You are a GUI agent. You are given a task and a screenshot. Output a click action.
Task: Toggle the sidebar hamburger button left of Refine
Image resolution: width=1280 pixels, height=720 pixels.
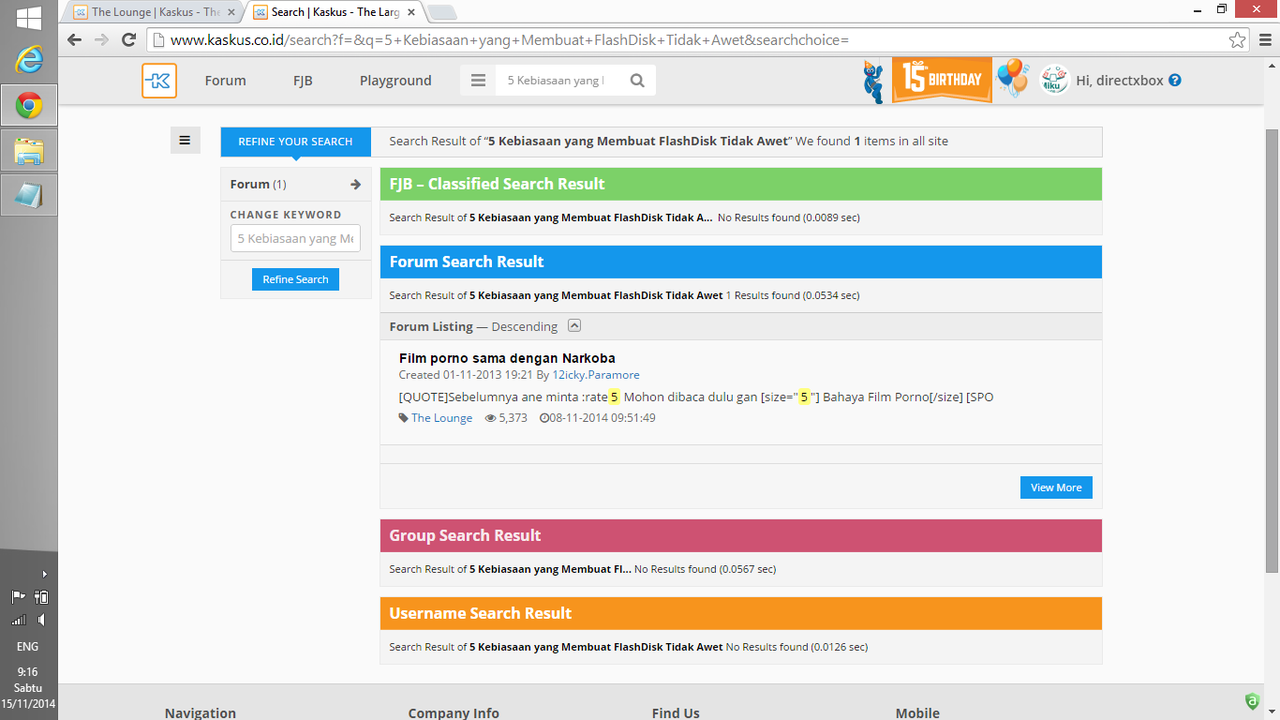(x=185, y=141)
